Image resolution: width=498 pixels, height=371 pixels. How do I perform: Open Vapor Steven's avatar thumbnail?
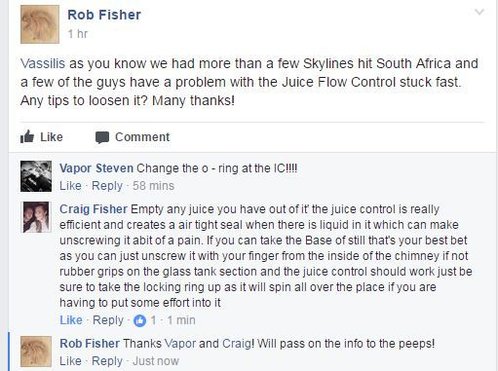pos(36,176)
